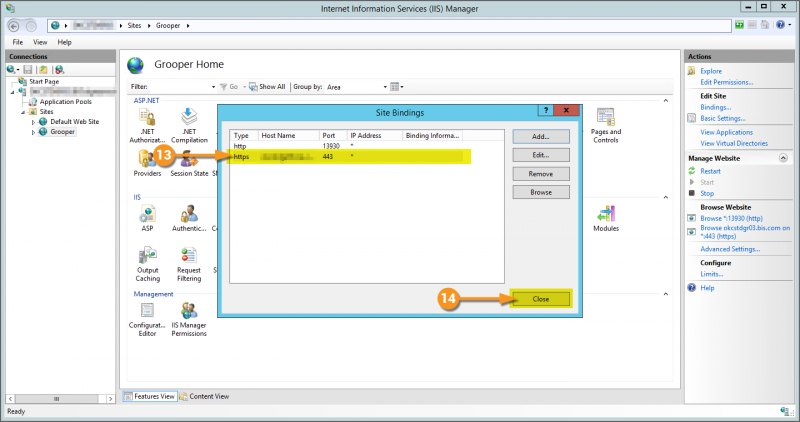Click the View Applications link
The image size is (800, 422).
[727, 132]
